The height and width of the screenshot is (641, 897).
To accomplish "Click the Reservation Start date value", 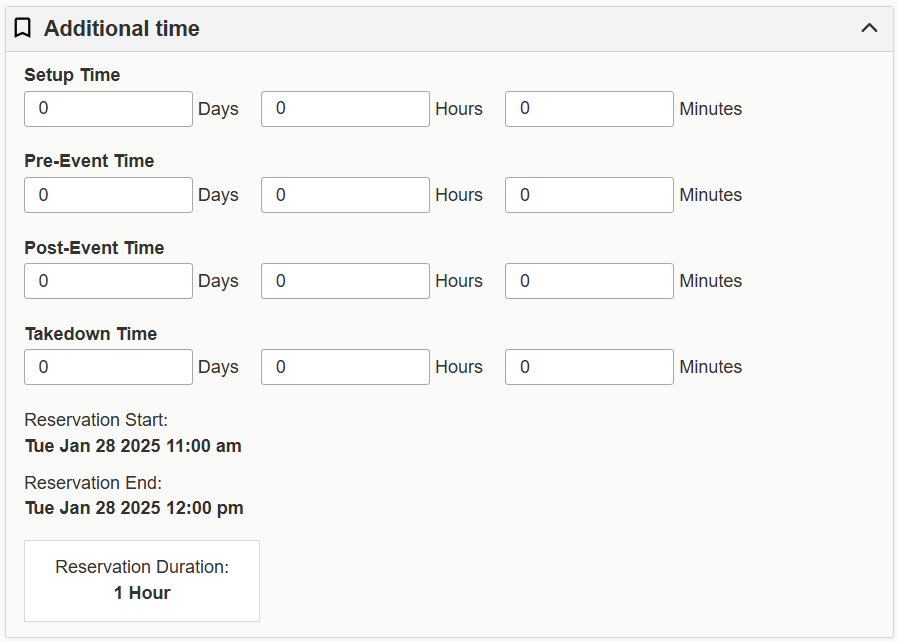I will (133, 446).
